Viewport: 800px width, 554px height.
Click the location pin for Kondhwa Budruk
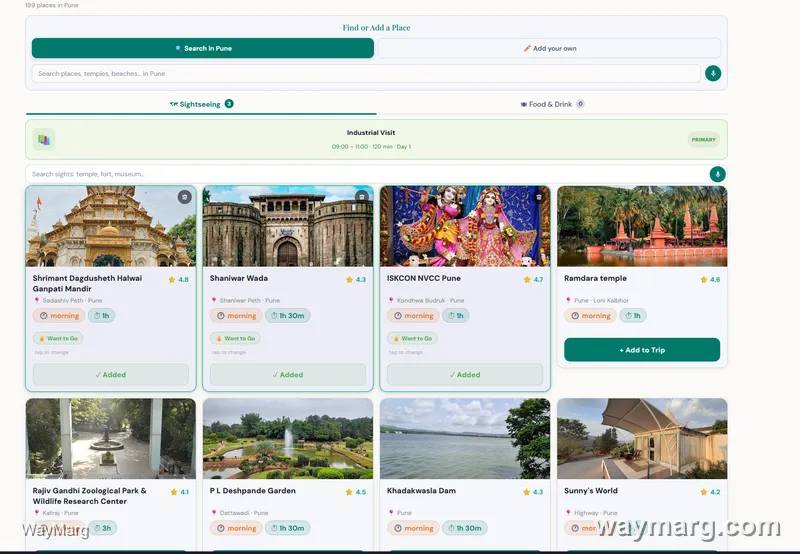pos(391,300)
